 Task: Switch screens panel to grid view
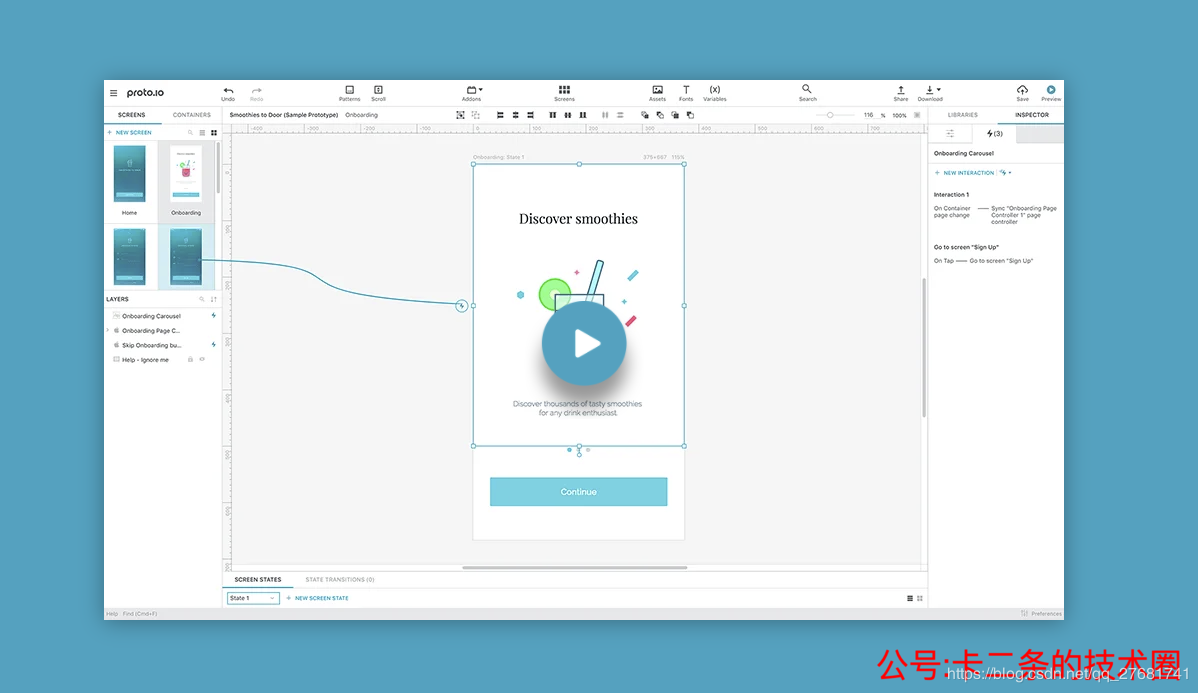pyautogui.click(x=214, y=133)
